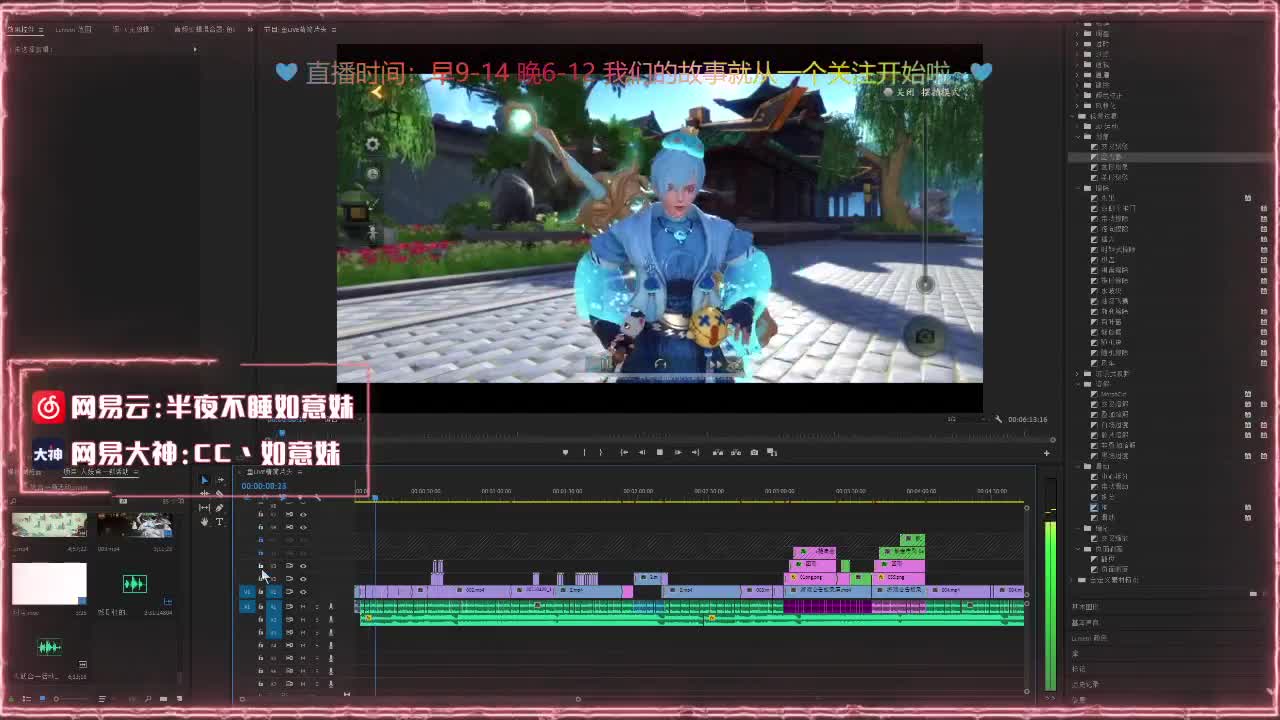
Task: Click the blue timeline timecode 00:00:08:23
Action: (x=264, y=486)
